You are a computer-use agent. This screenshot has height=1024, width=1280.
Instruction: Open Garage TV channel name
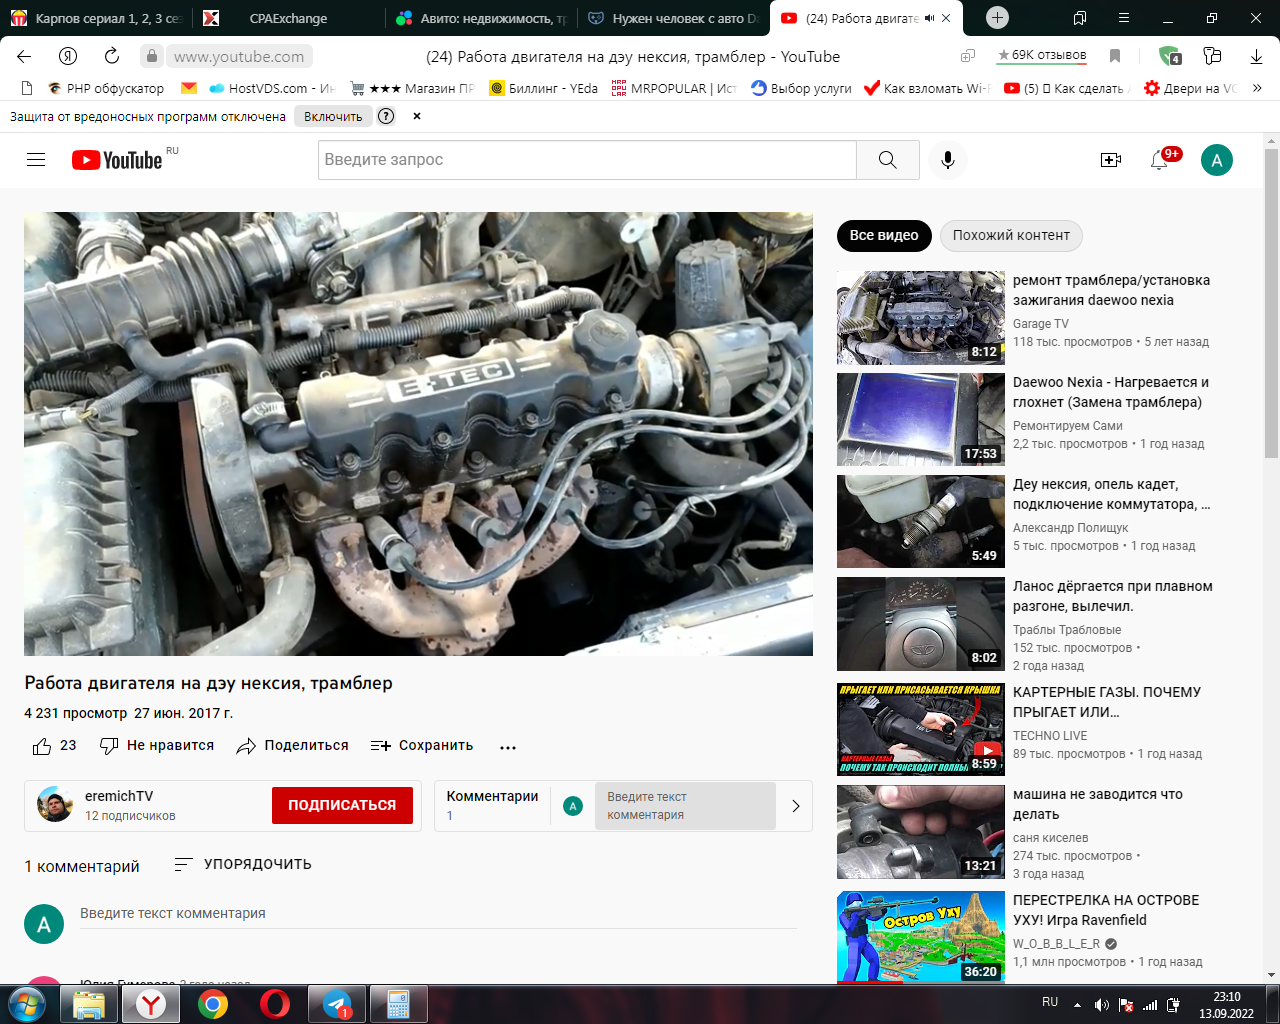[1041, 324]
